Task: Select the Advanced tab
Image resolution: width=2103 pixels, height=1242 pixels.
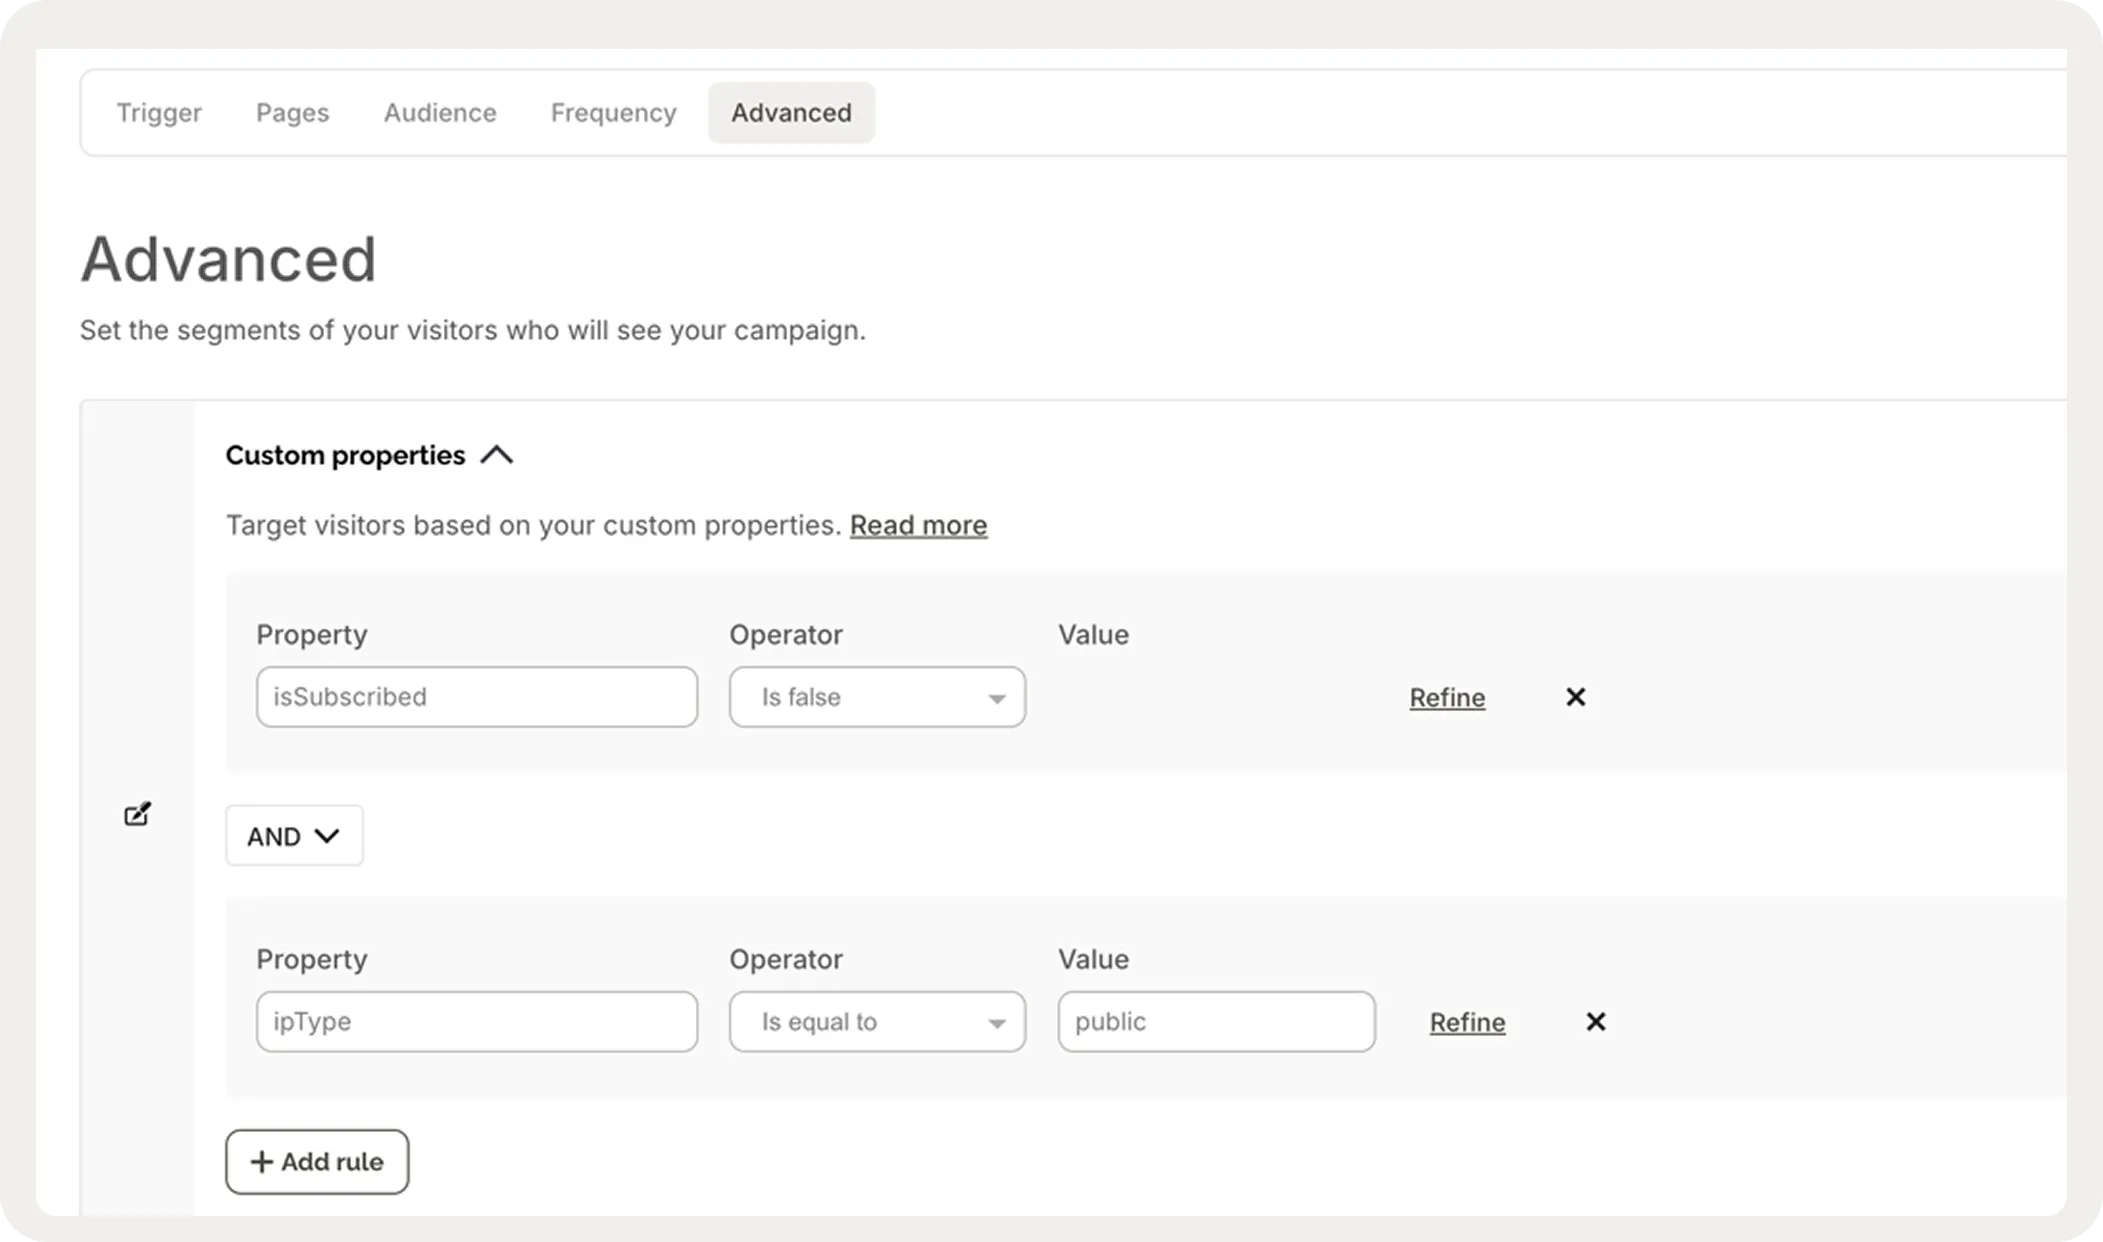Action: (791, 112)
